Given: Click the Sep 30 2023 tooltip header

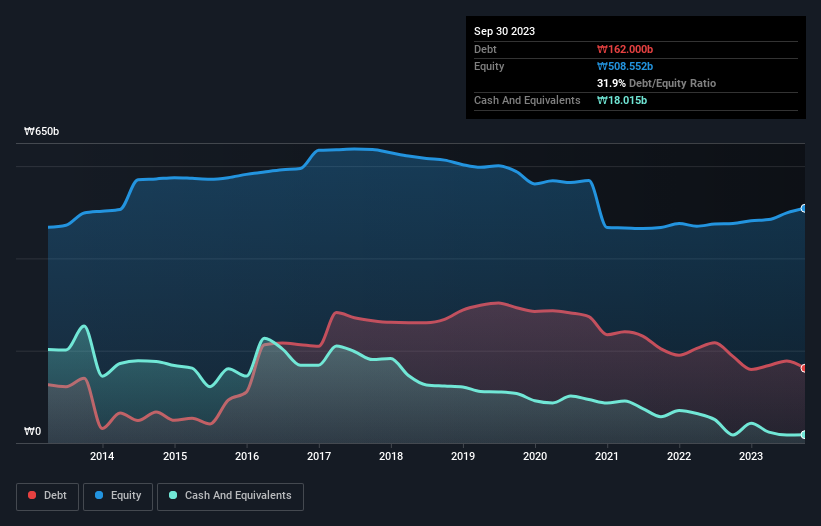Looking at the screenshot, I should pyautogui.click(x=504, y=31).
